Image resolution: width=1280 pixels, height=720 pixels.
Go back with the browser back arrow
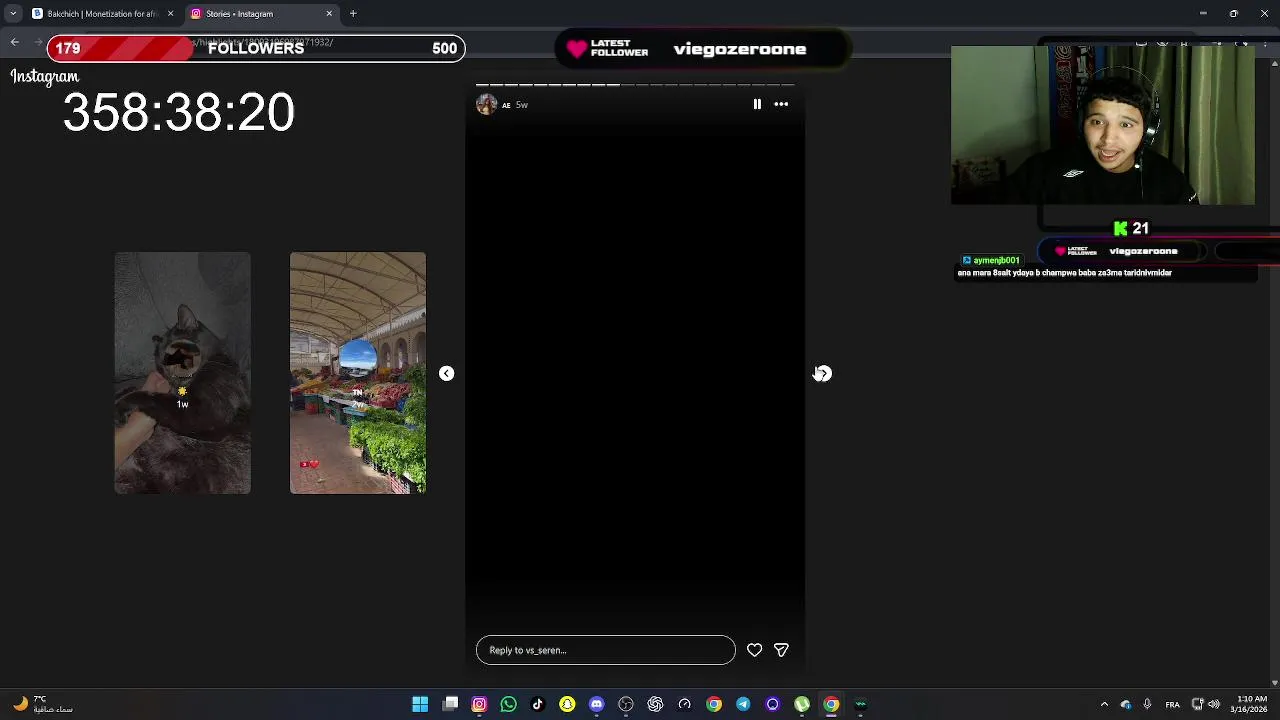click(x=14, y=42)
